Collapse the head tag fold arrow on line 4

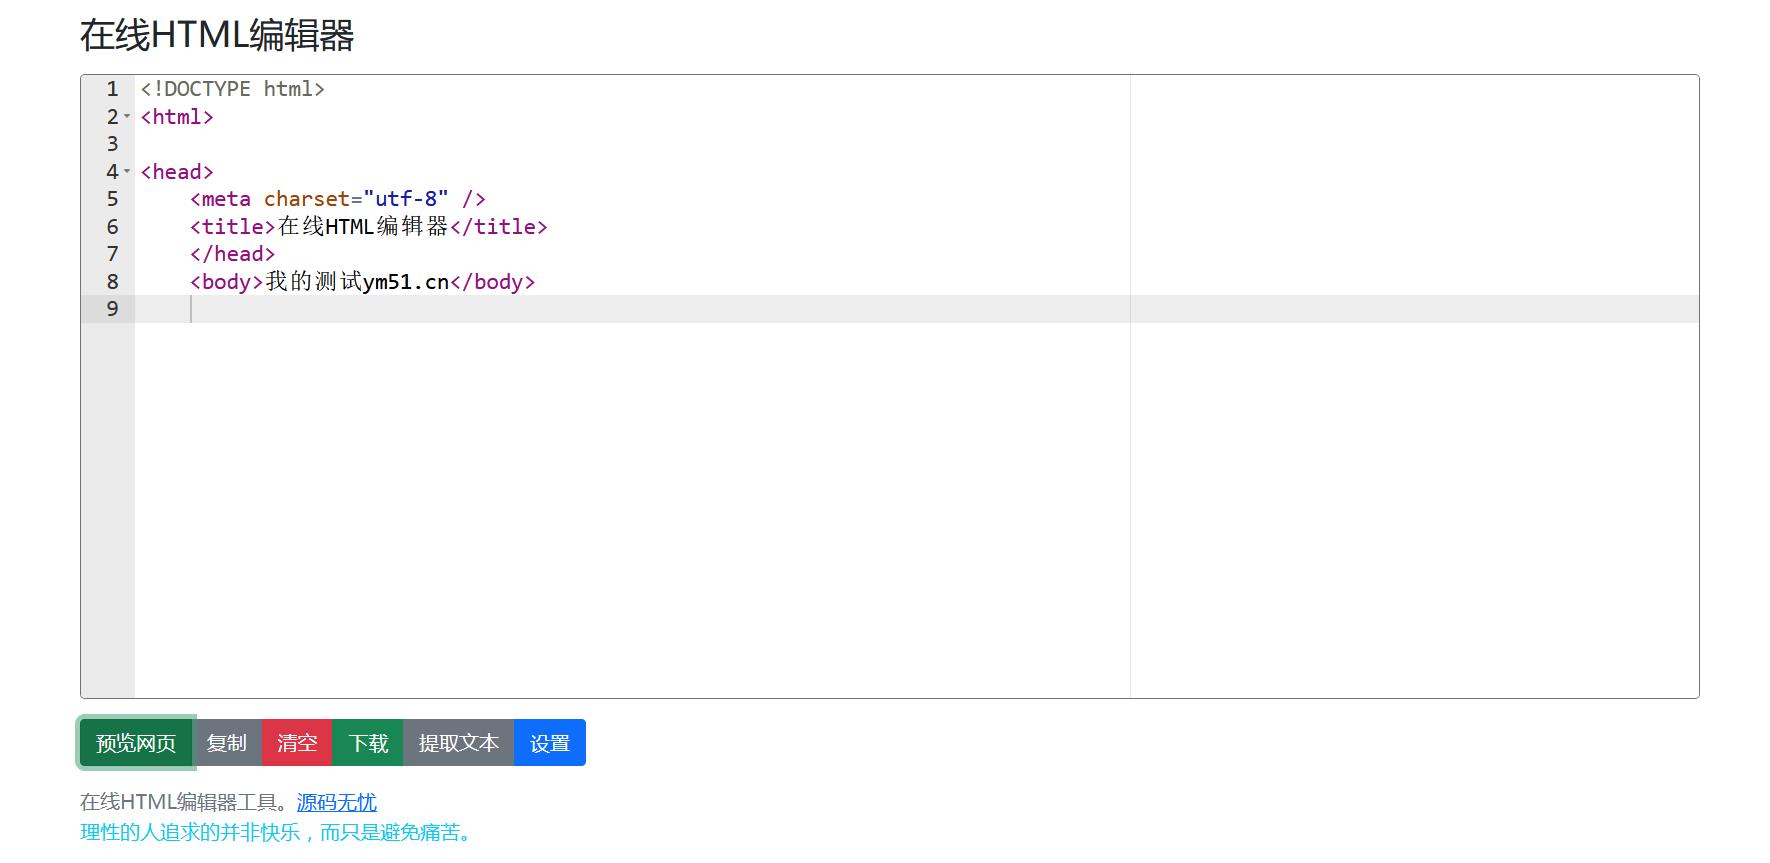[x=127, y=172]
